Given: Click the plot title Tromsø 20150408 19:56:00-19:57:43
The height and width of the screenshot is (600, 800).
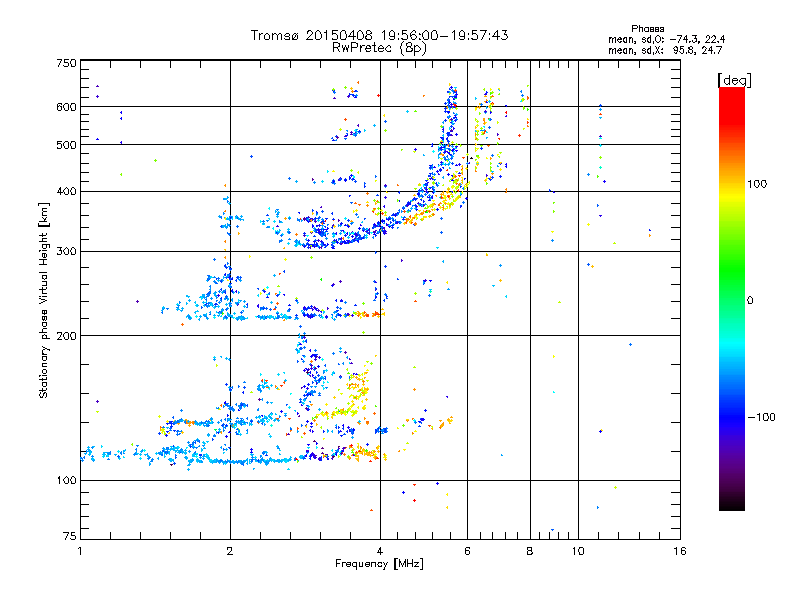Looking at the screenshot, I should point(379,35).
